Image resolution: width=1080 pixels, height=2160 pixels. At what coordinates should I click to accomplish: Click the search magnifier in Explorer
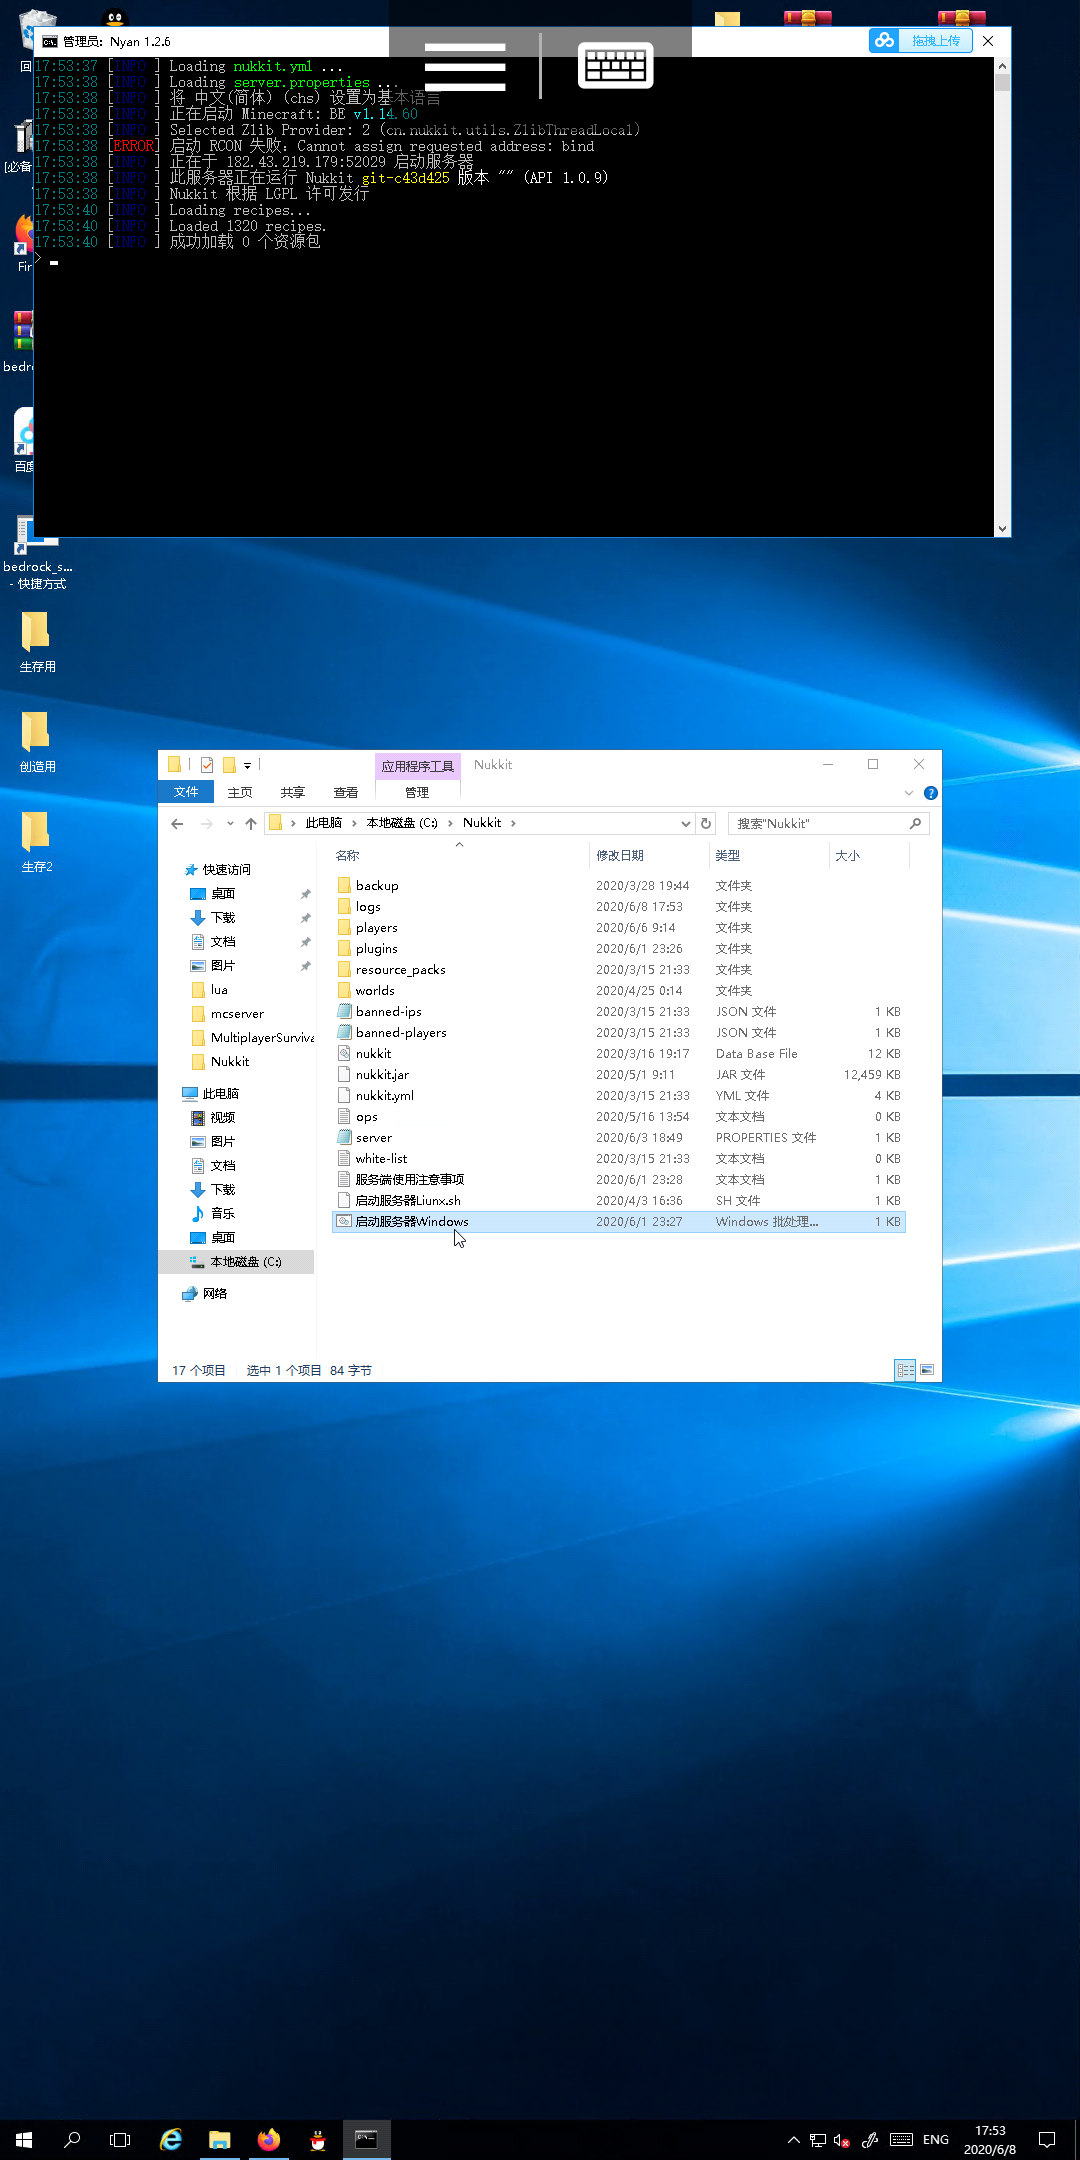point(915,823)
